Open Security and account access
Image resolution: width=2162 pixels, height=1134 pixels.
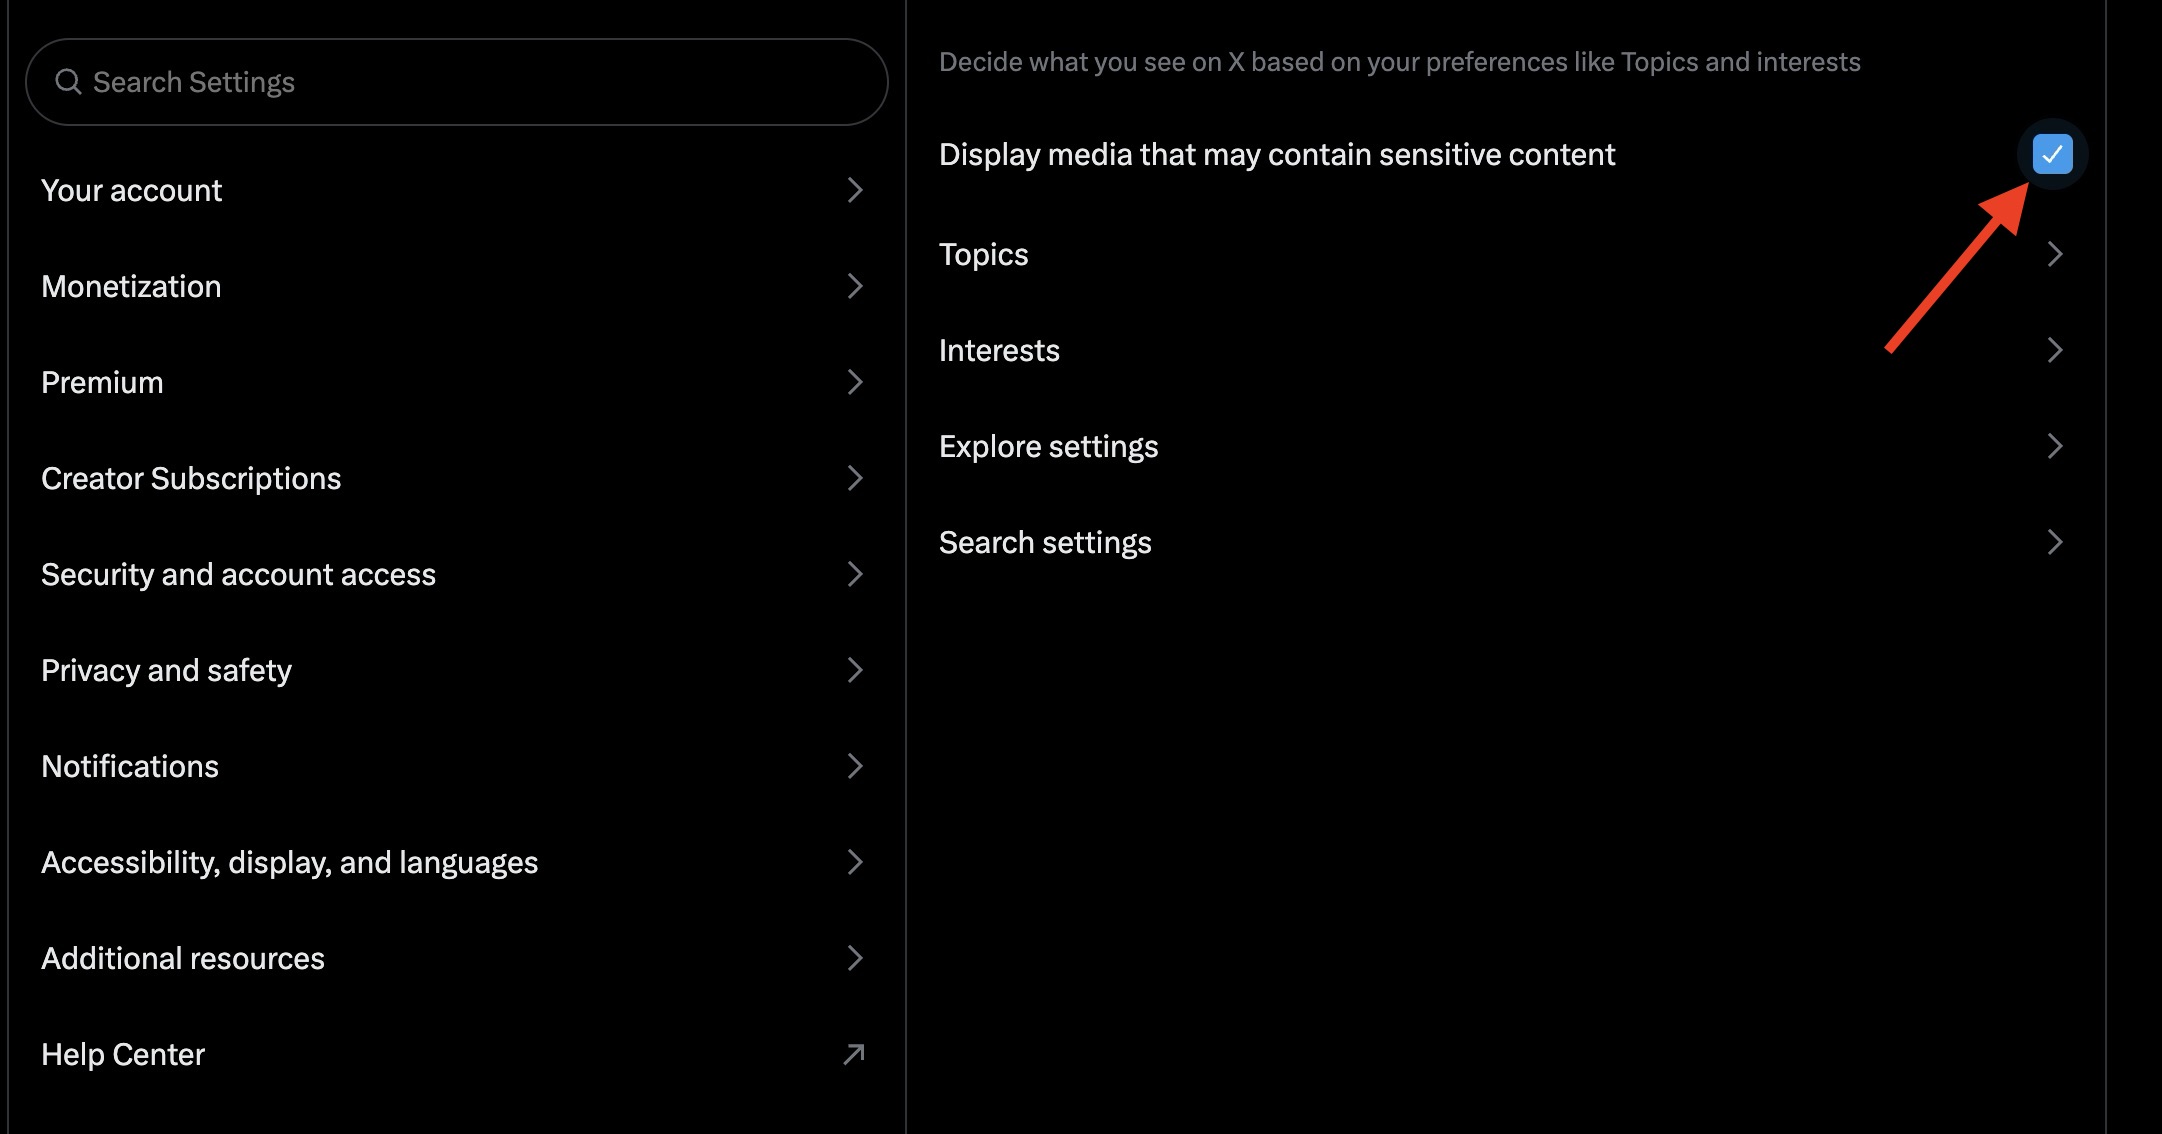(238, 574)
